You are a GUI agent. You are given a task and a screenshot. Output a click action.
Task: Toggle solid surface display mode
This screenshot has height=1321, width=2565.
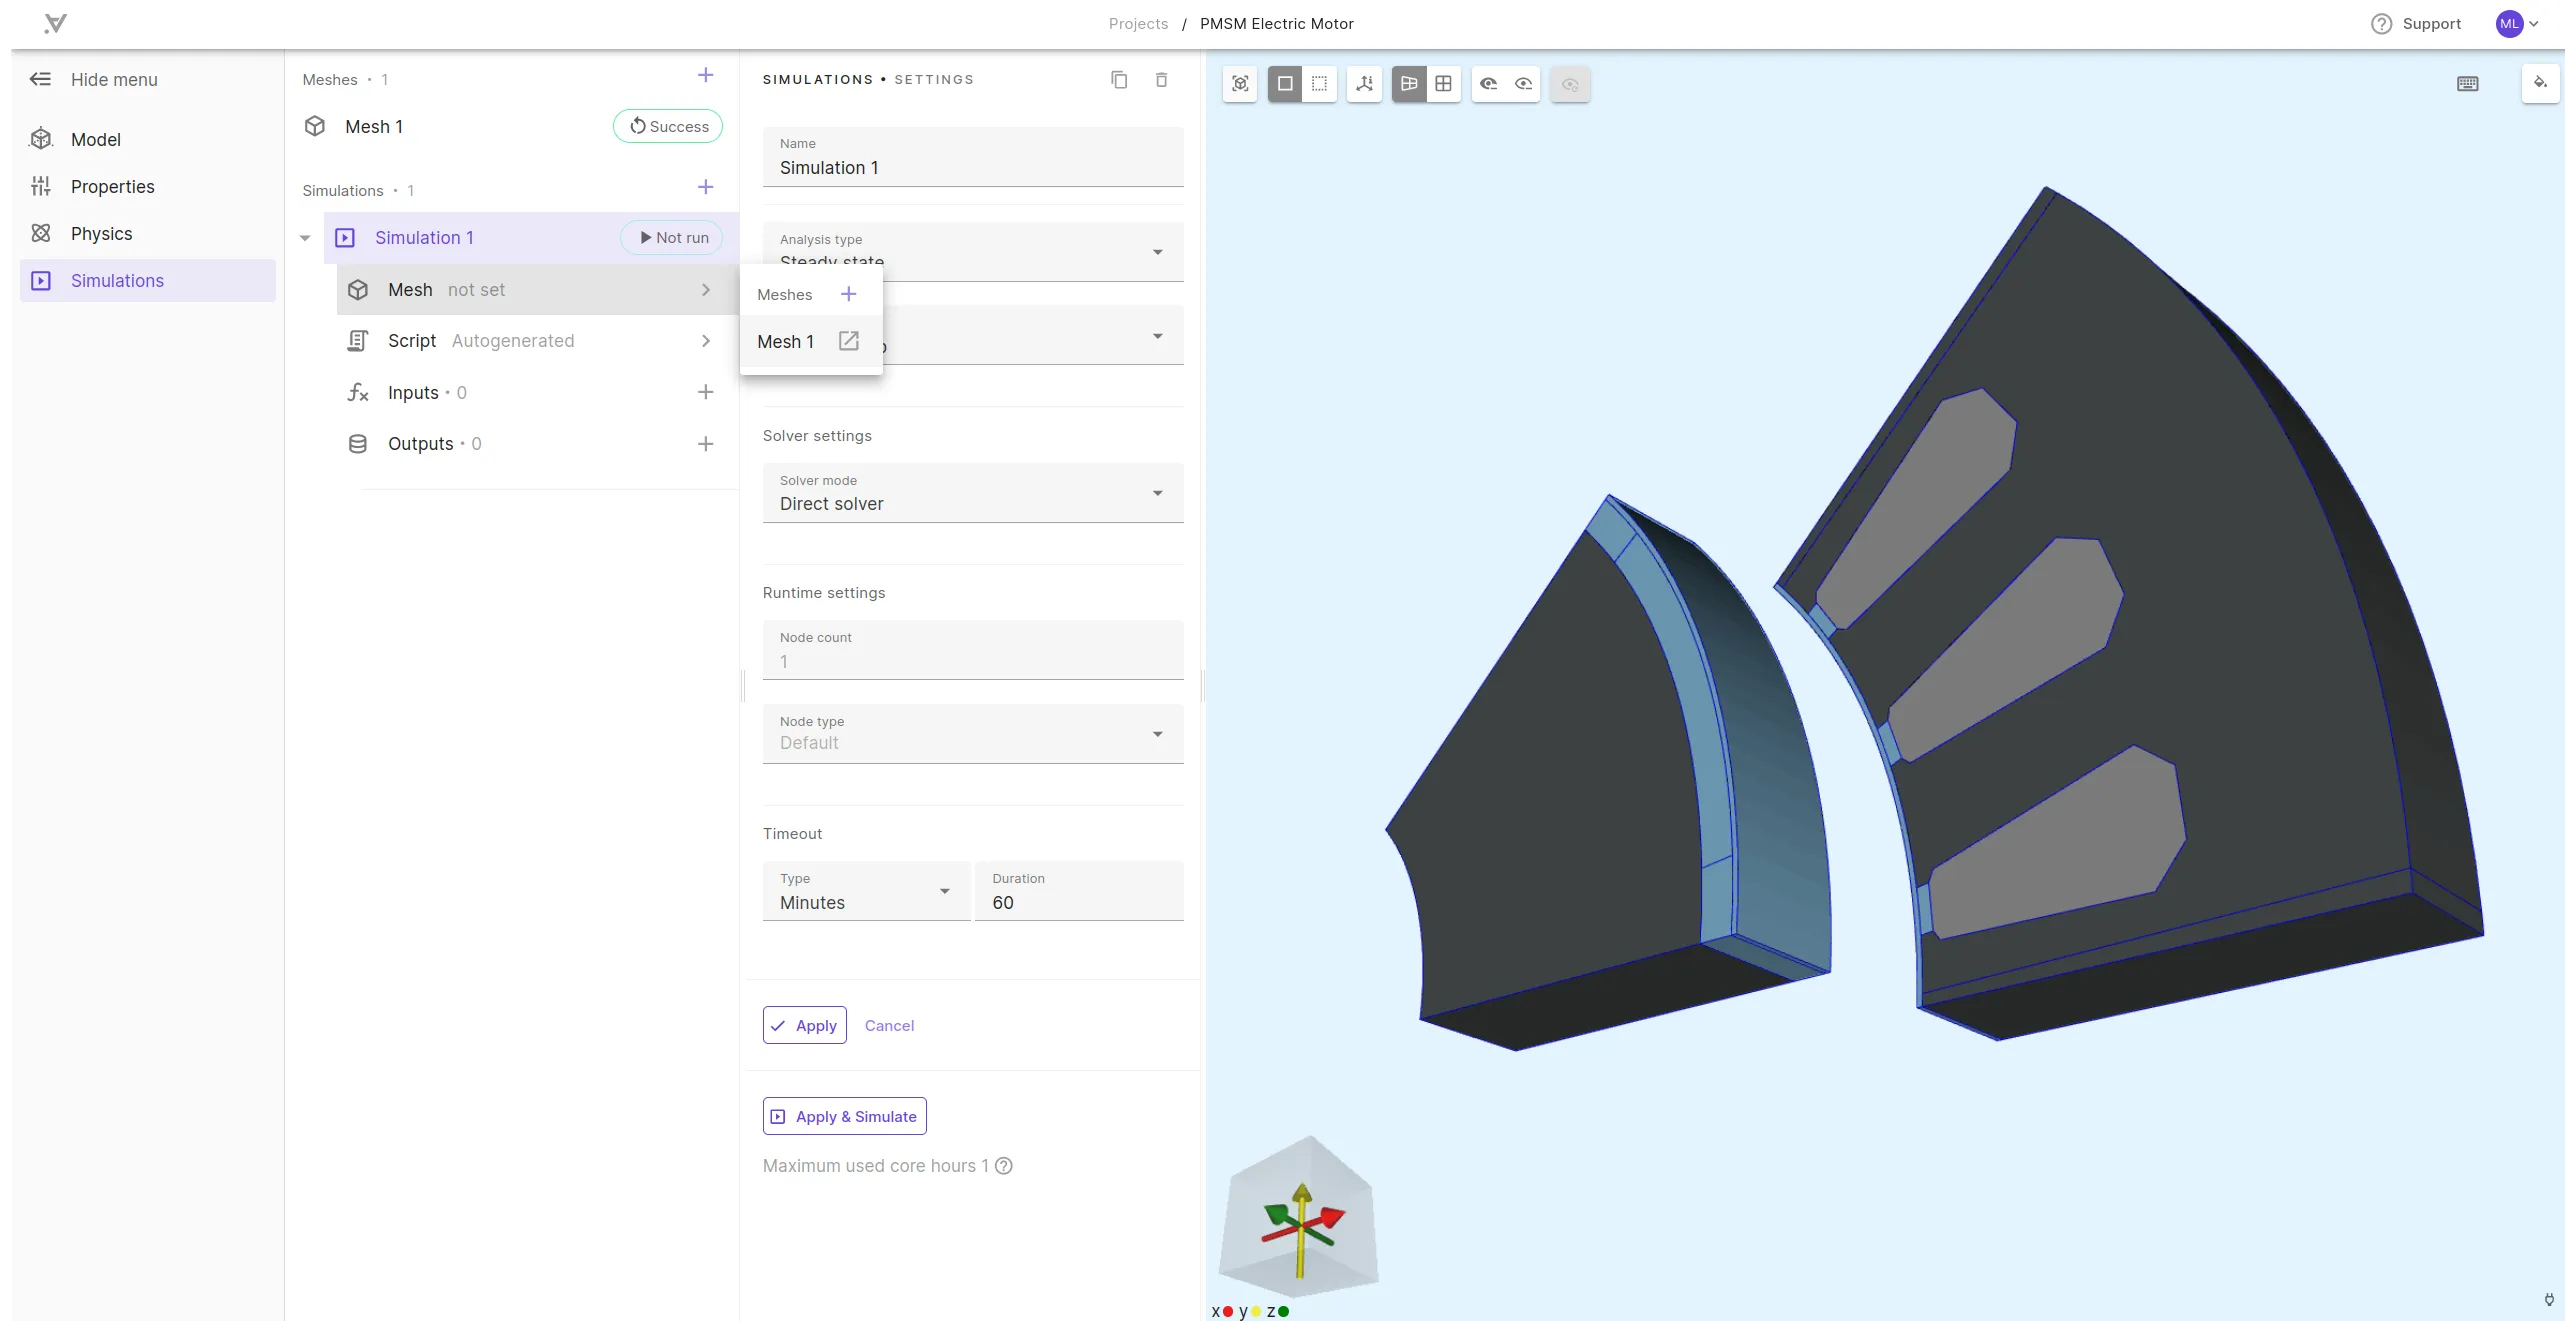click(1285, 84)
